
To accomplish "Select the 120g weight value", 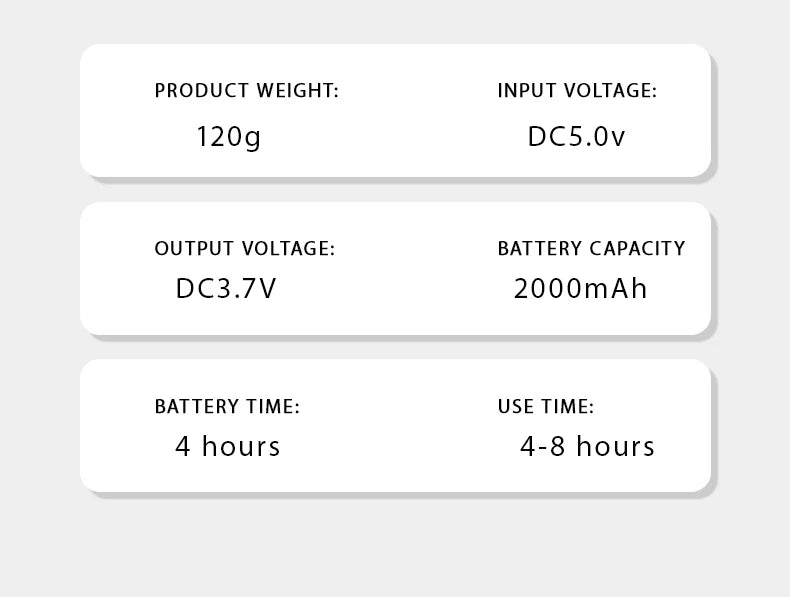I will point(229,137).
